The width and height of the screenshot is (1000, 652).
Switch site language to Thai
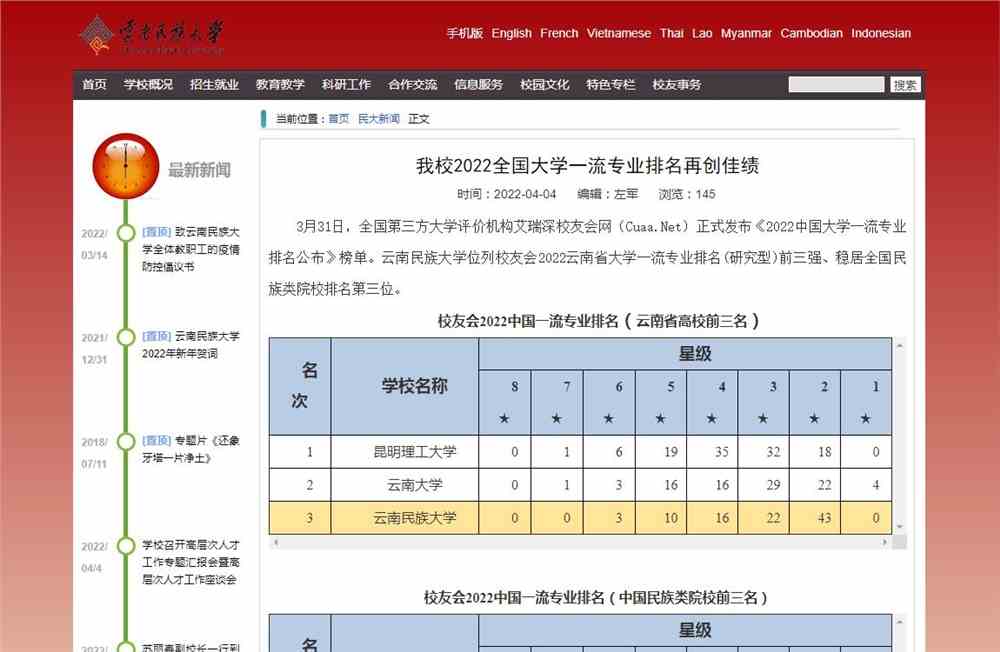click(672, 33)
